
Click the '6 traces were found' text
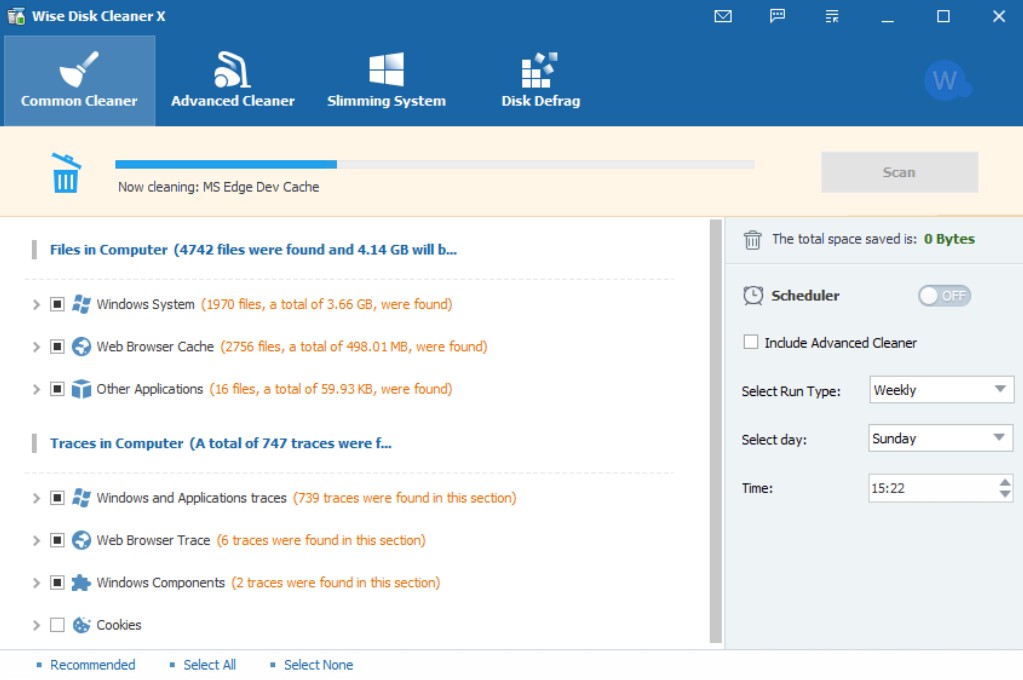[x=321, y=540]
